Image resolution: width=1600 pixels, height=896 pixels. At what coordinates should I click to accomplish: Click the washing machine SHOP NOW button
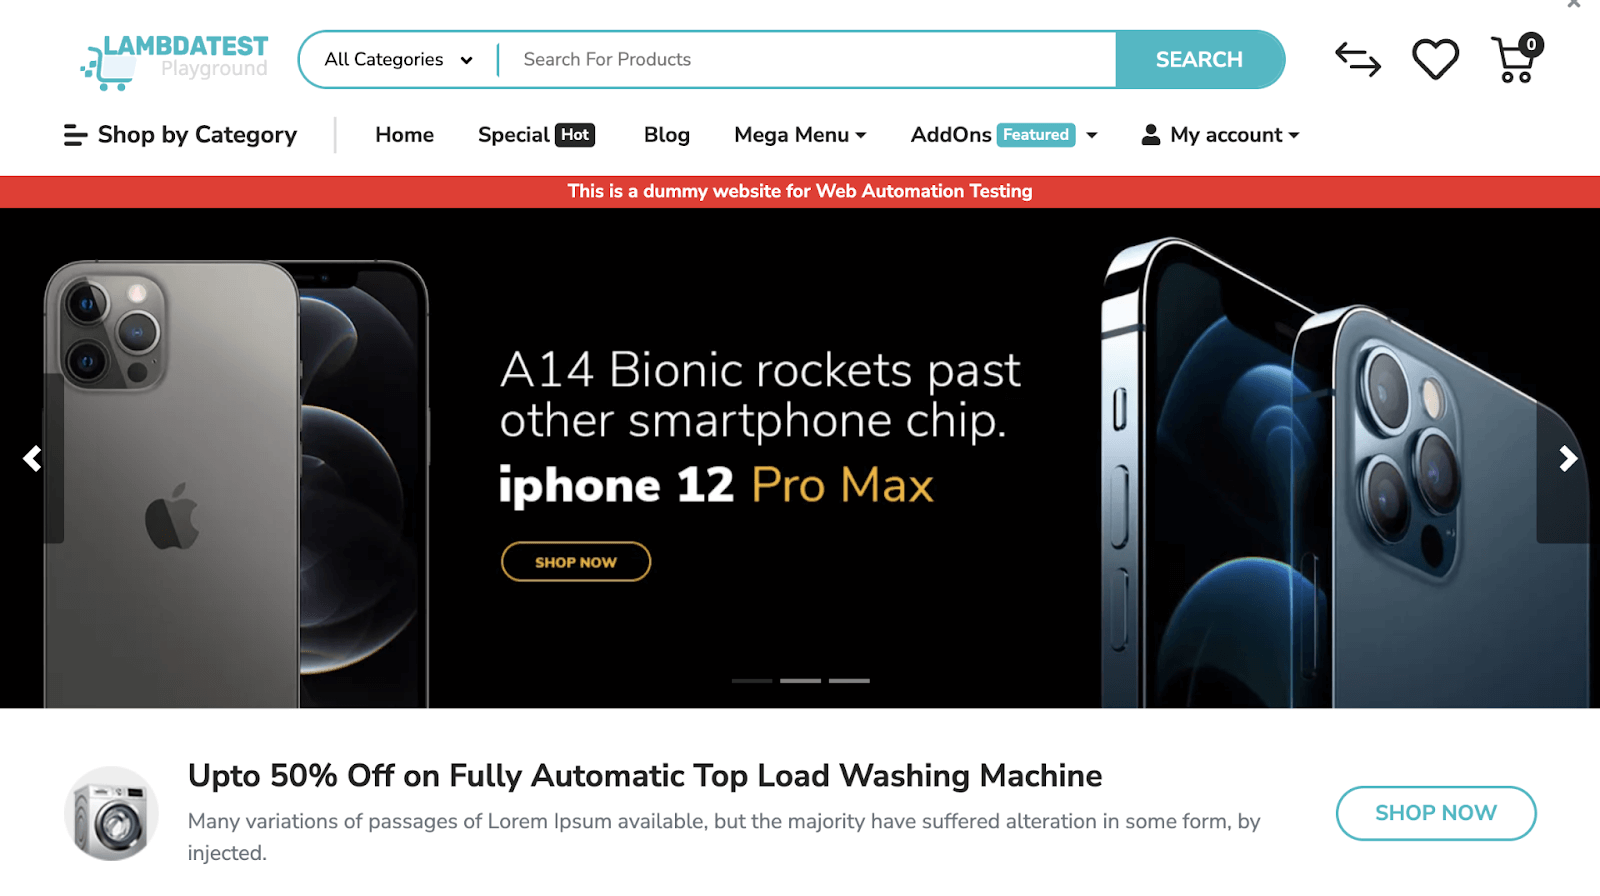(1436, 813)
